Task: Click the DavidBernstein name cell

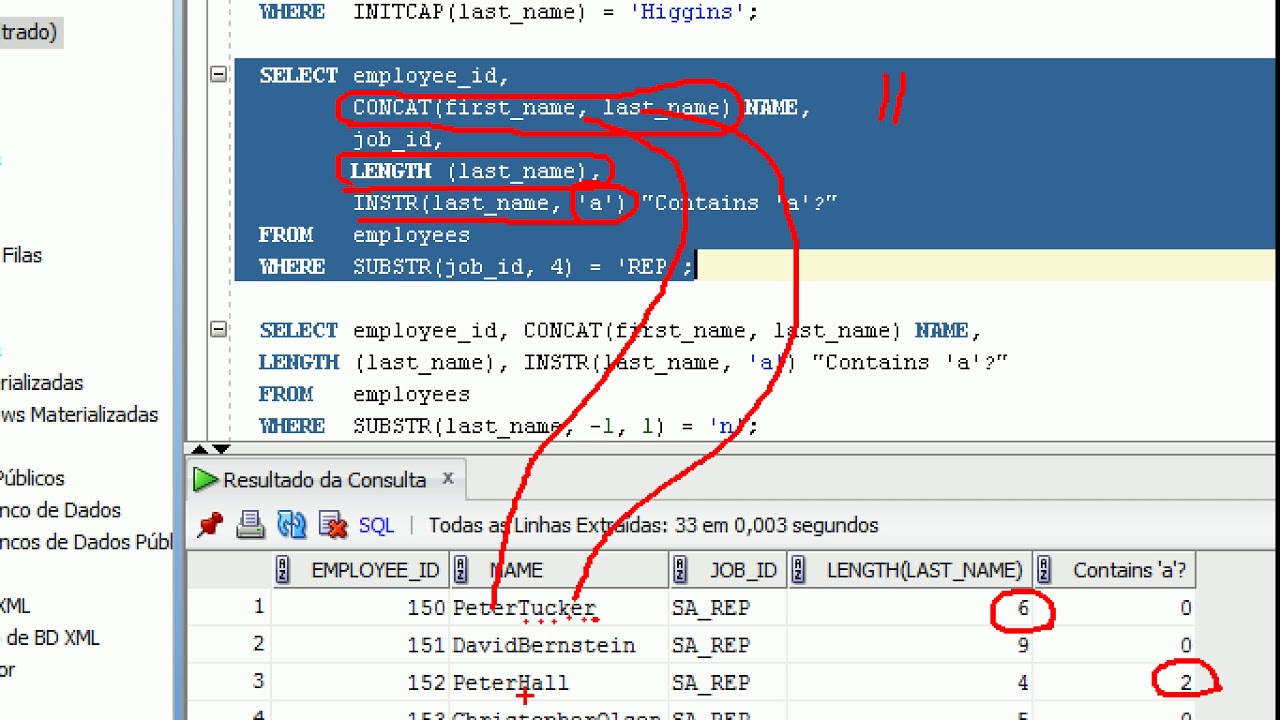Action: (559, 645)
